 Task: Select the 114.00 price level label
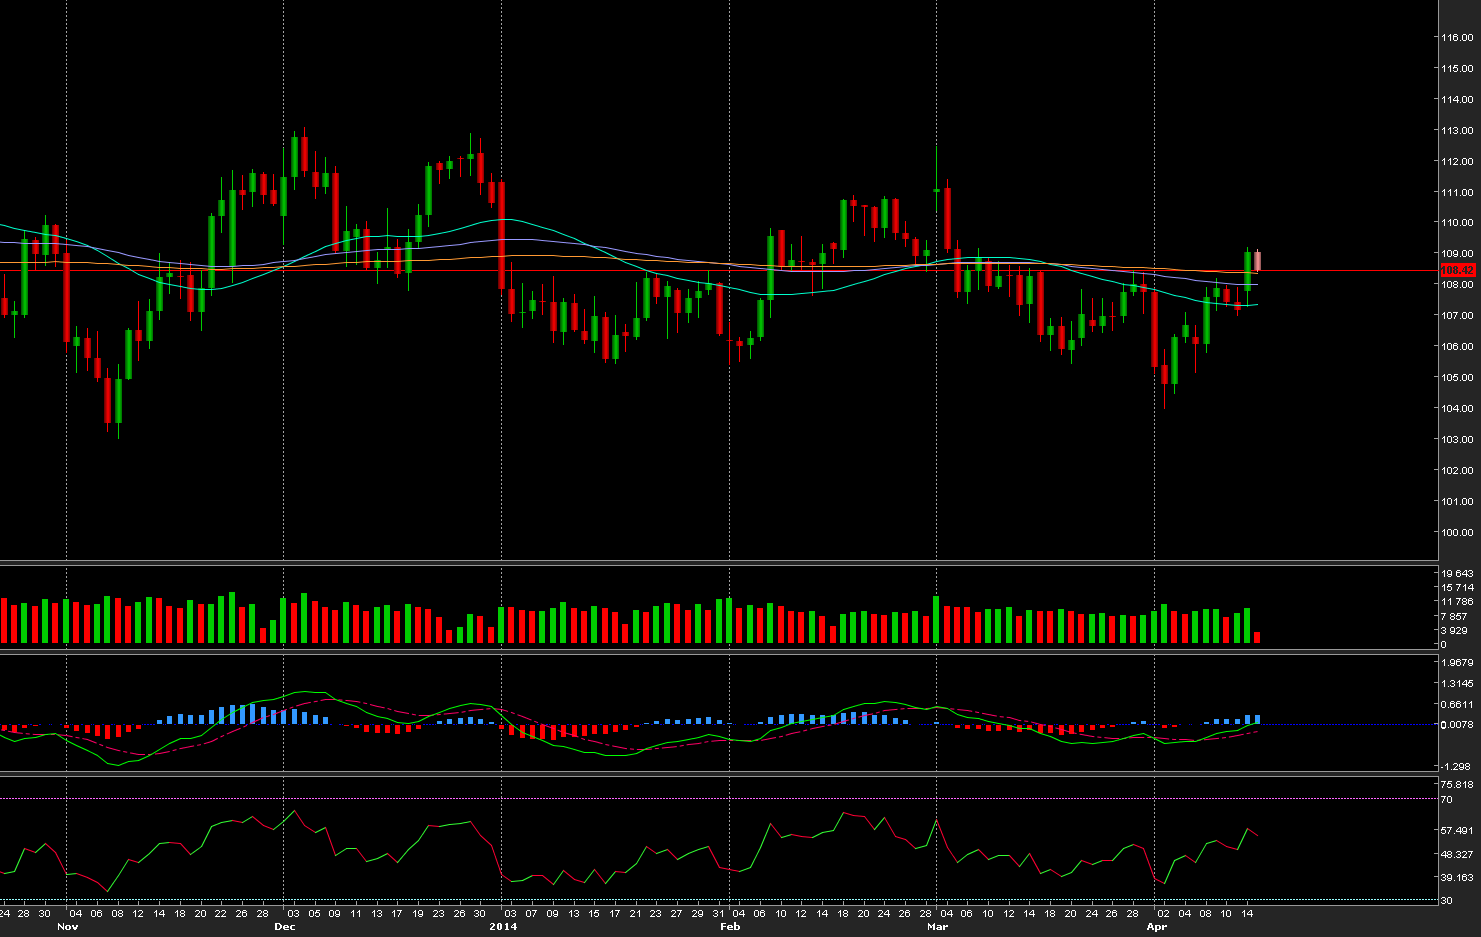click(1457, 99)
